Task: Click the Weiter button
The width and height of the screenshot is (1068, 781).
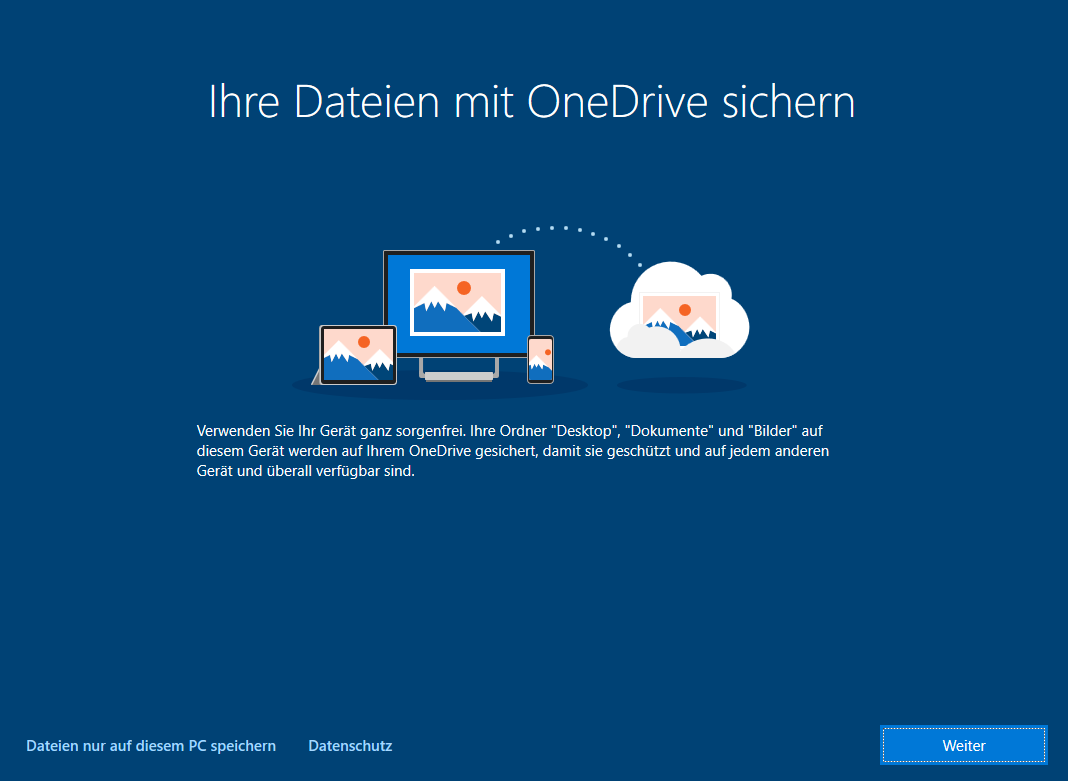Action: point(963,746)
